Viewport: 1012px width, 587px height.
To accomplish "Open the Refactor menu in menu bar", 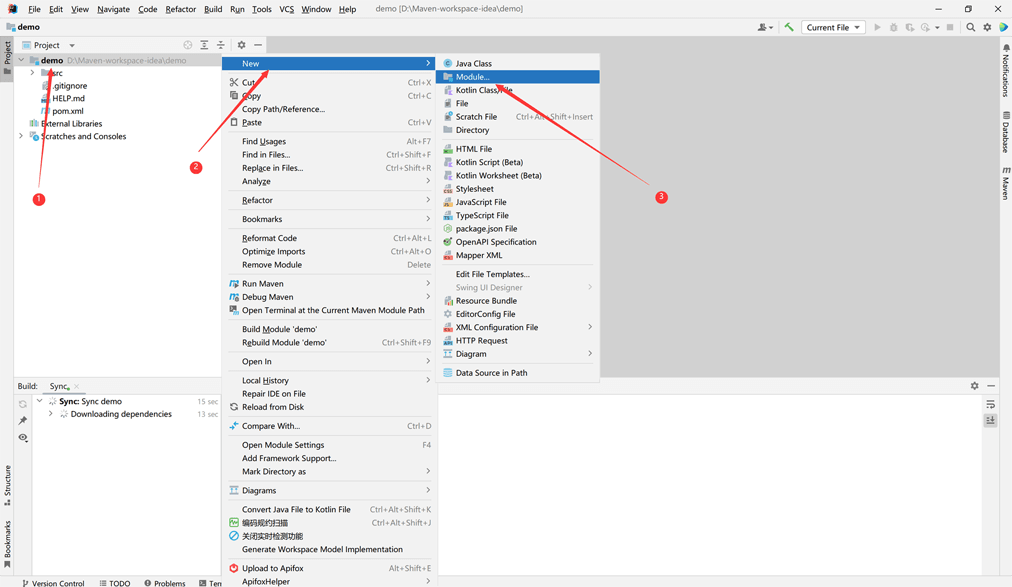I will [180, 9].
